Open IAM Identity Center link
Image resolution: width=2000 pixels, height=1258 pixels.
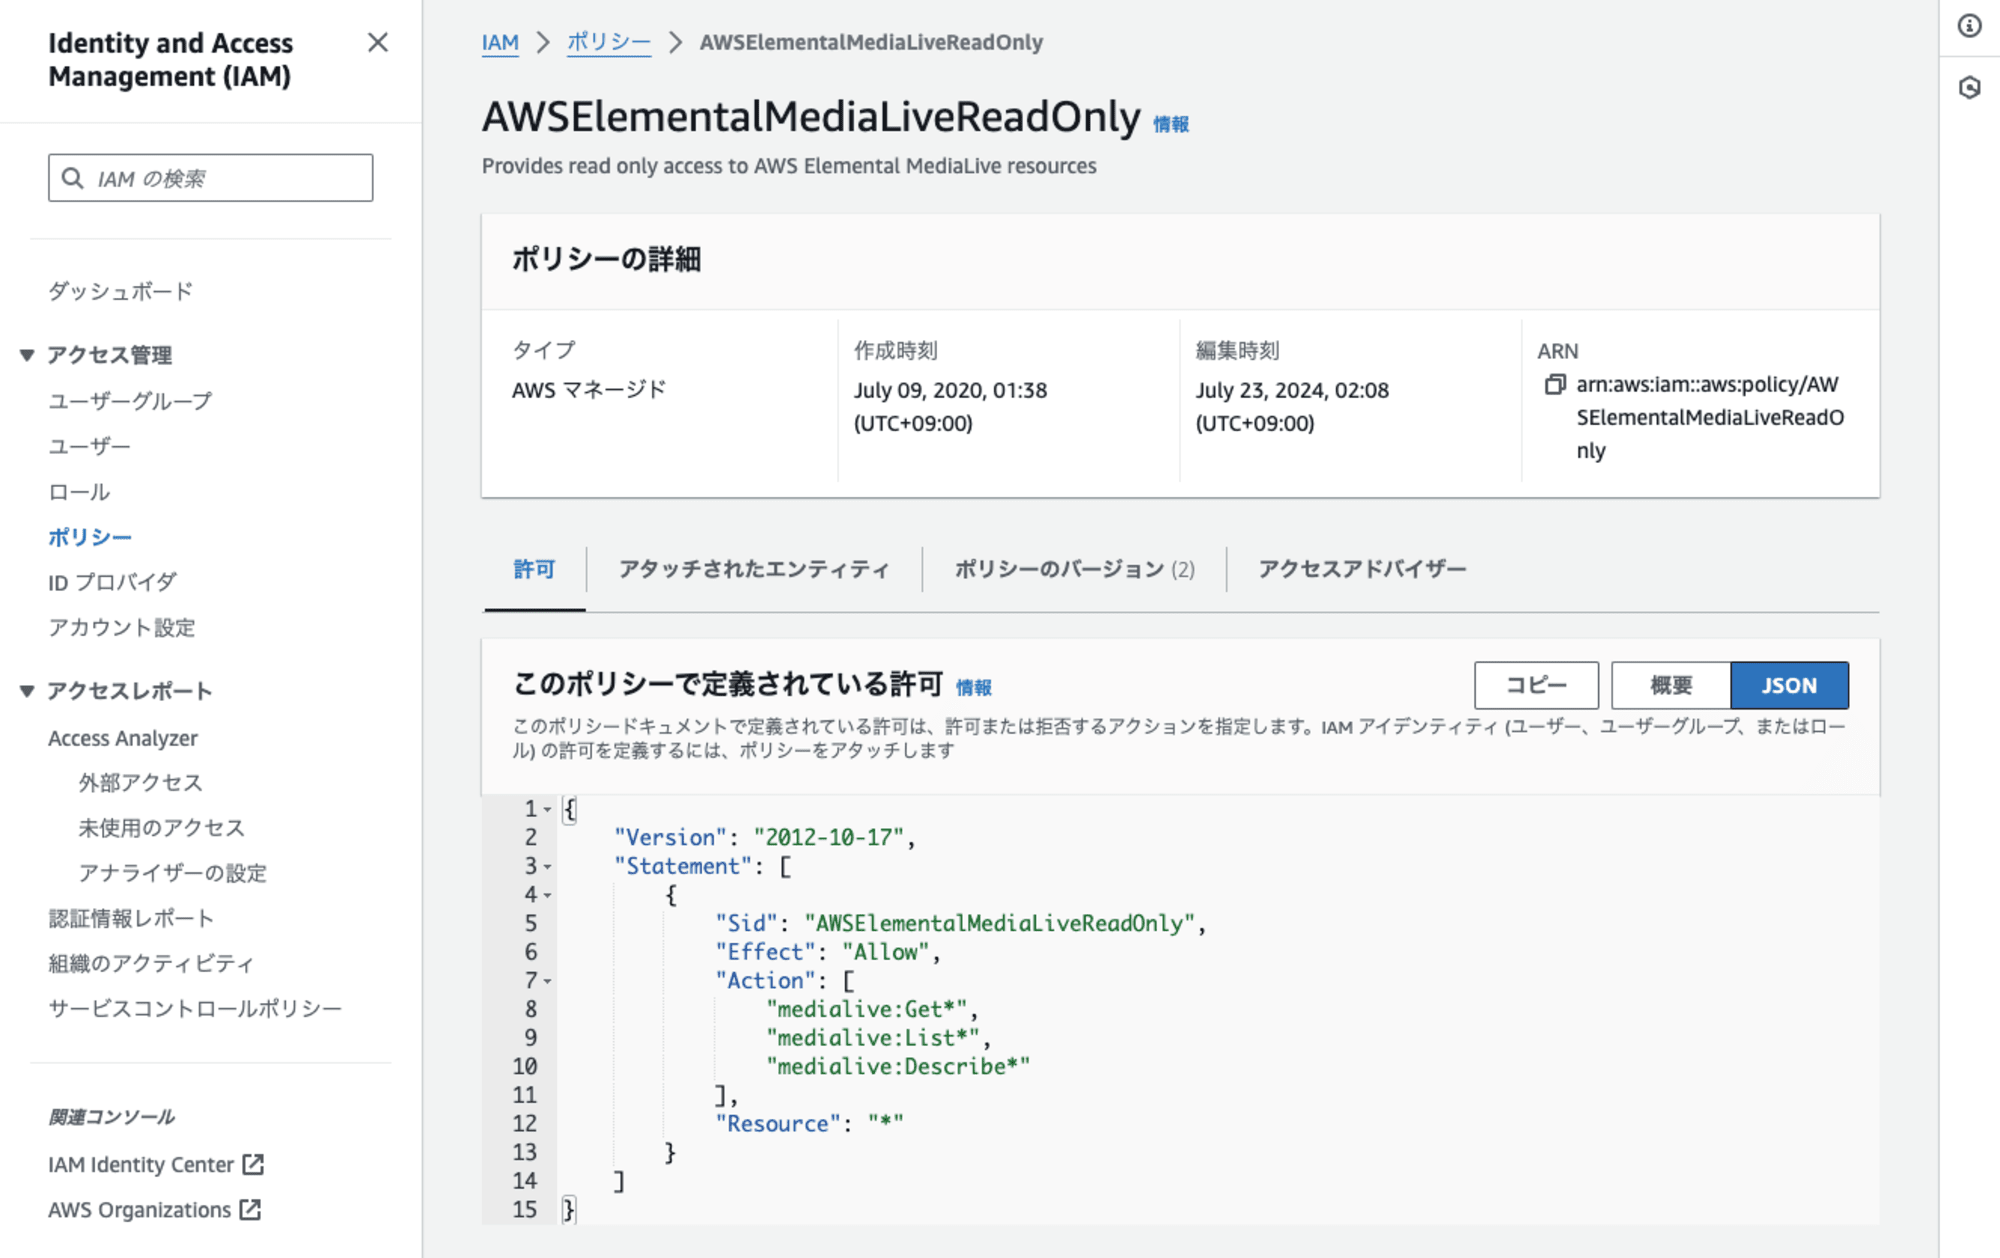[x=141, y=1164]
